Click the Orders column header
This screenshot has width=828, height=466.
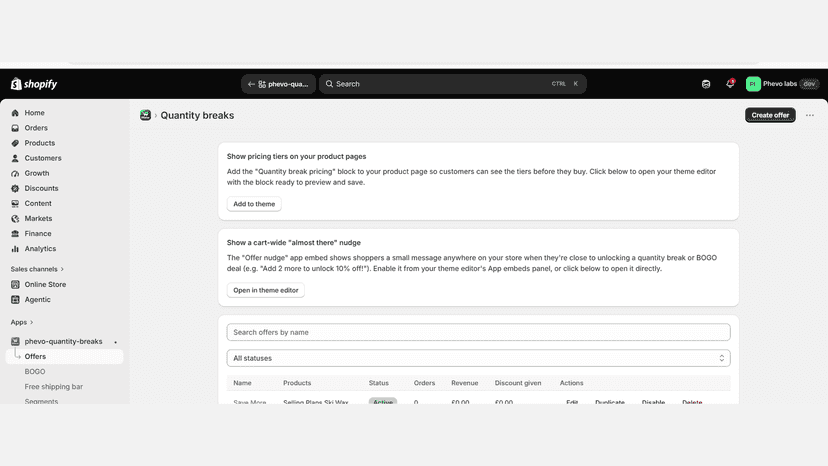click(x=424, y=383)
